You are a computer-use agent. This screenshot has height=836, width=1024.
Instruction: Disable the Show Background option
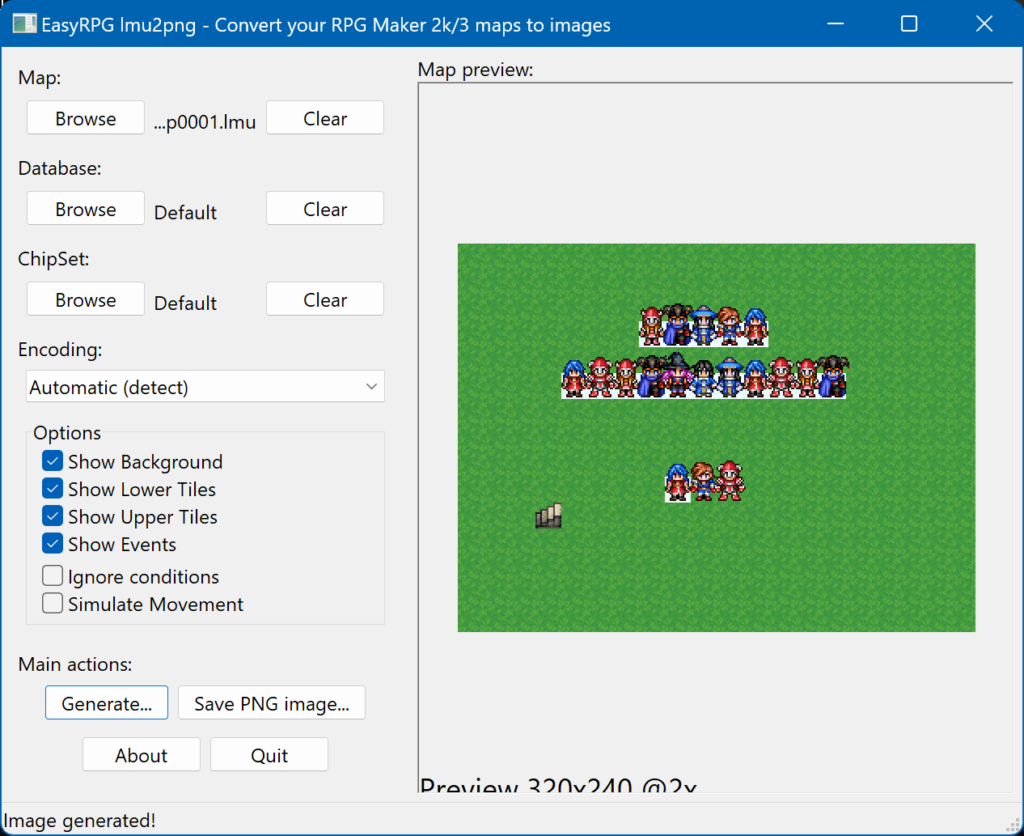click(53, 461)
